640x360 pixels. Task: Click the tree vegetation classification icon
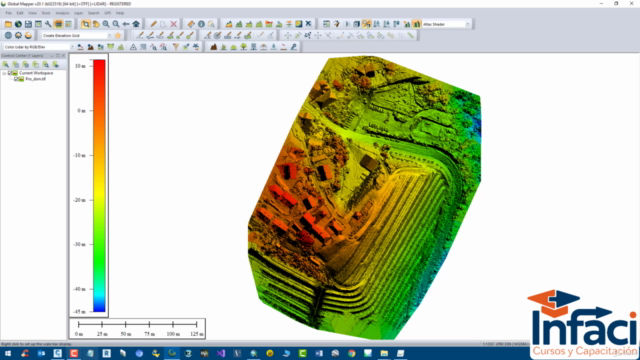point(243,47)
